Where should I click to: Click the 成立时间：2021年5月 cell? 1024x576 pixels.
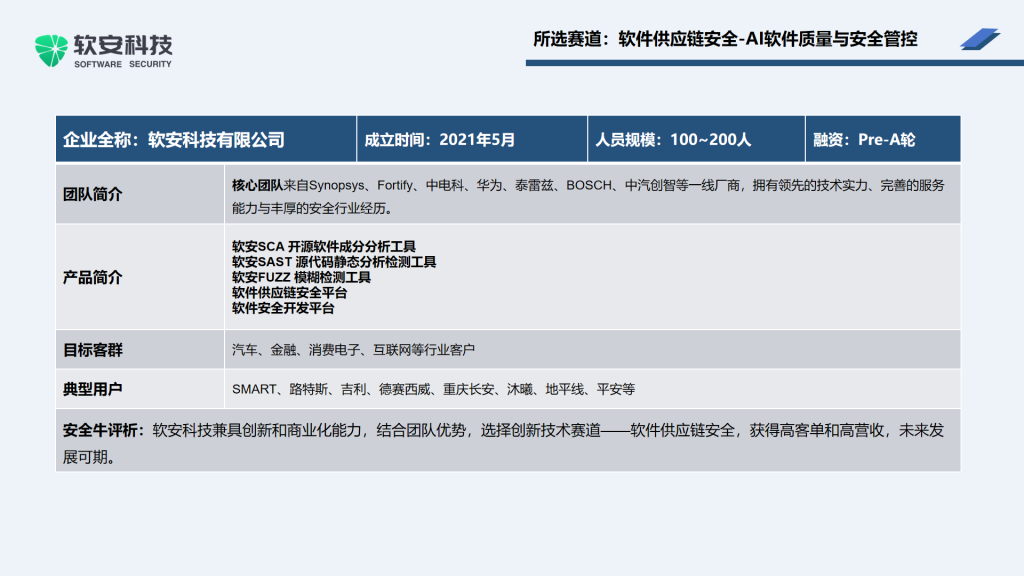click(x=472, y=139)
